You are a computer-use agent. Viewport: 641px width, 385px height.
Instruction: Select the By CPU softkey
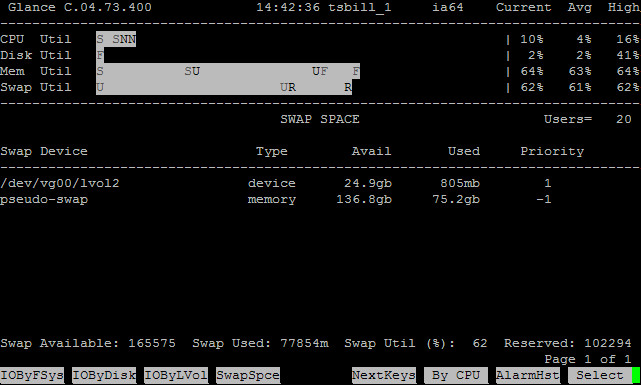[x=456, y=375]
